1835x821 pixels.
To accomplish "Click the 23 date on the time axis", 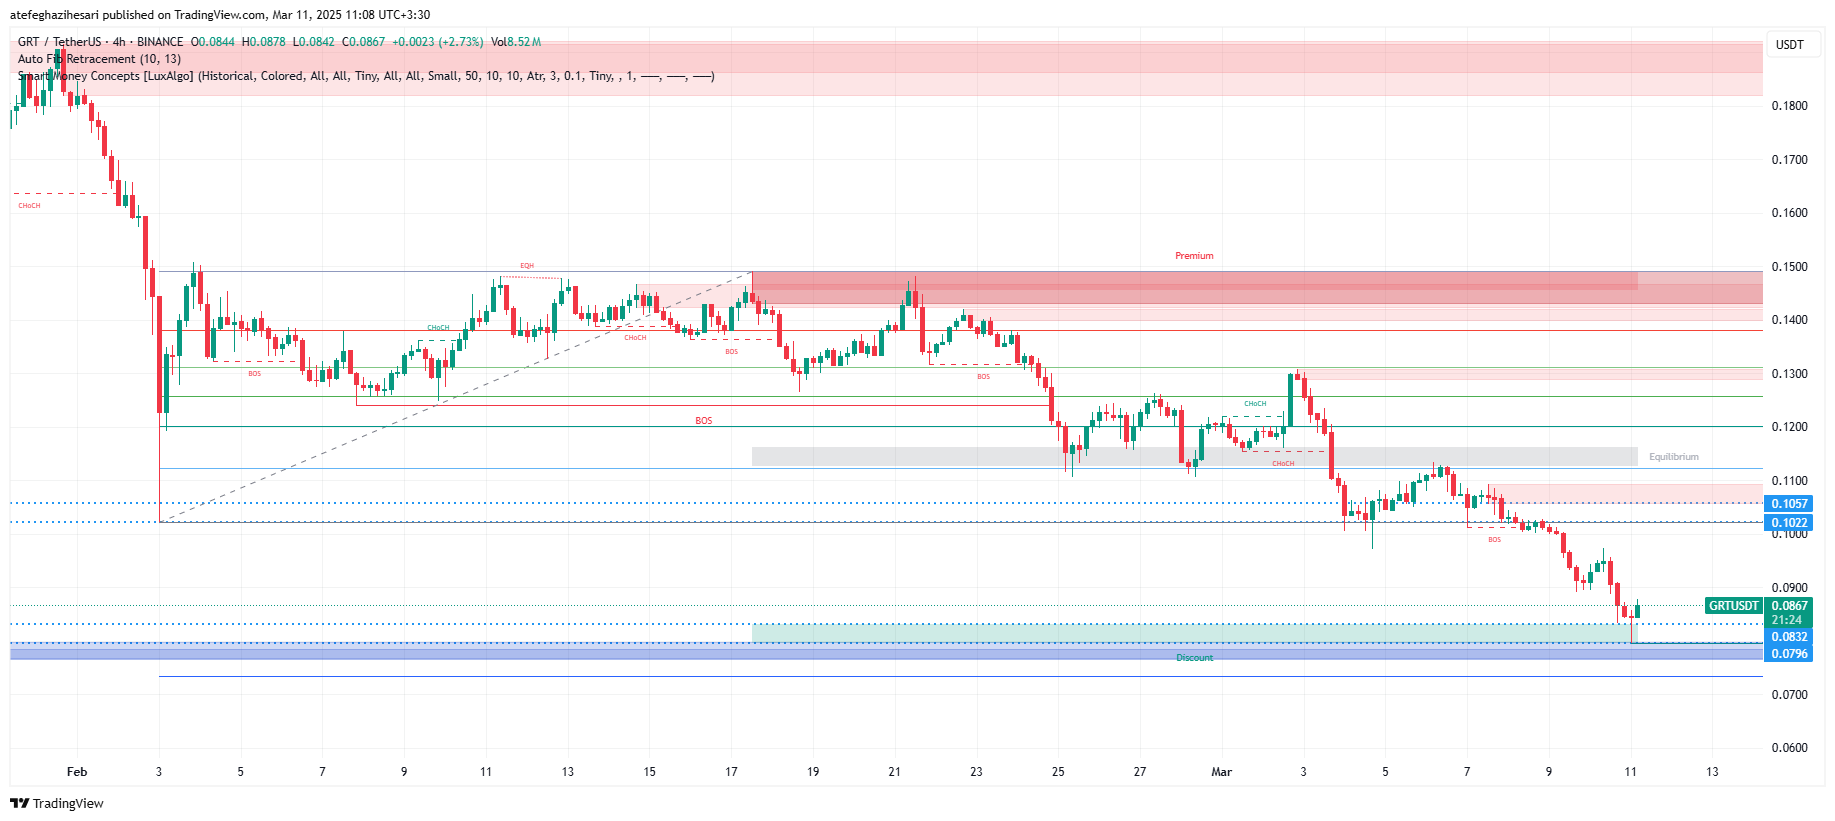I will pyautogui.click(x=976, y=772).
